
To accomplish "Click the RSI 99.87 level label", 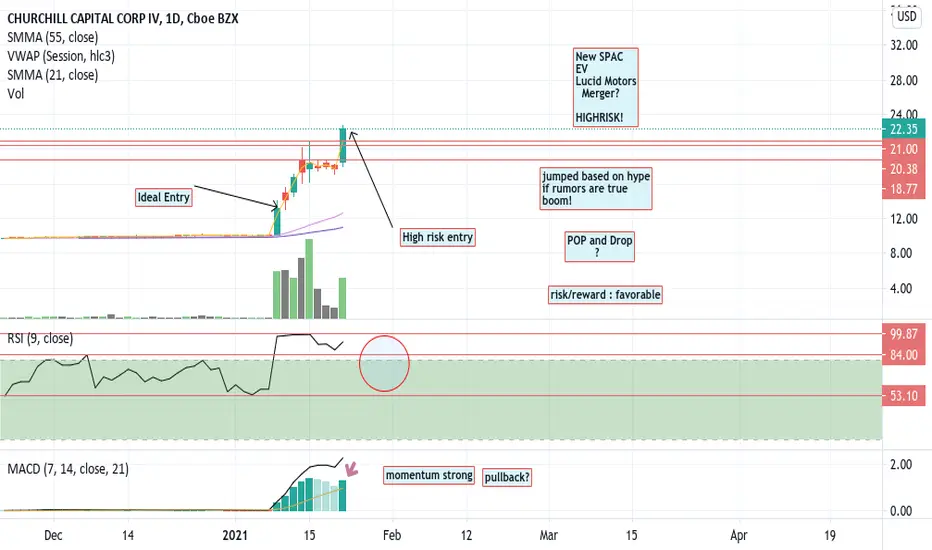I will [x=903, y=334].
